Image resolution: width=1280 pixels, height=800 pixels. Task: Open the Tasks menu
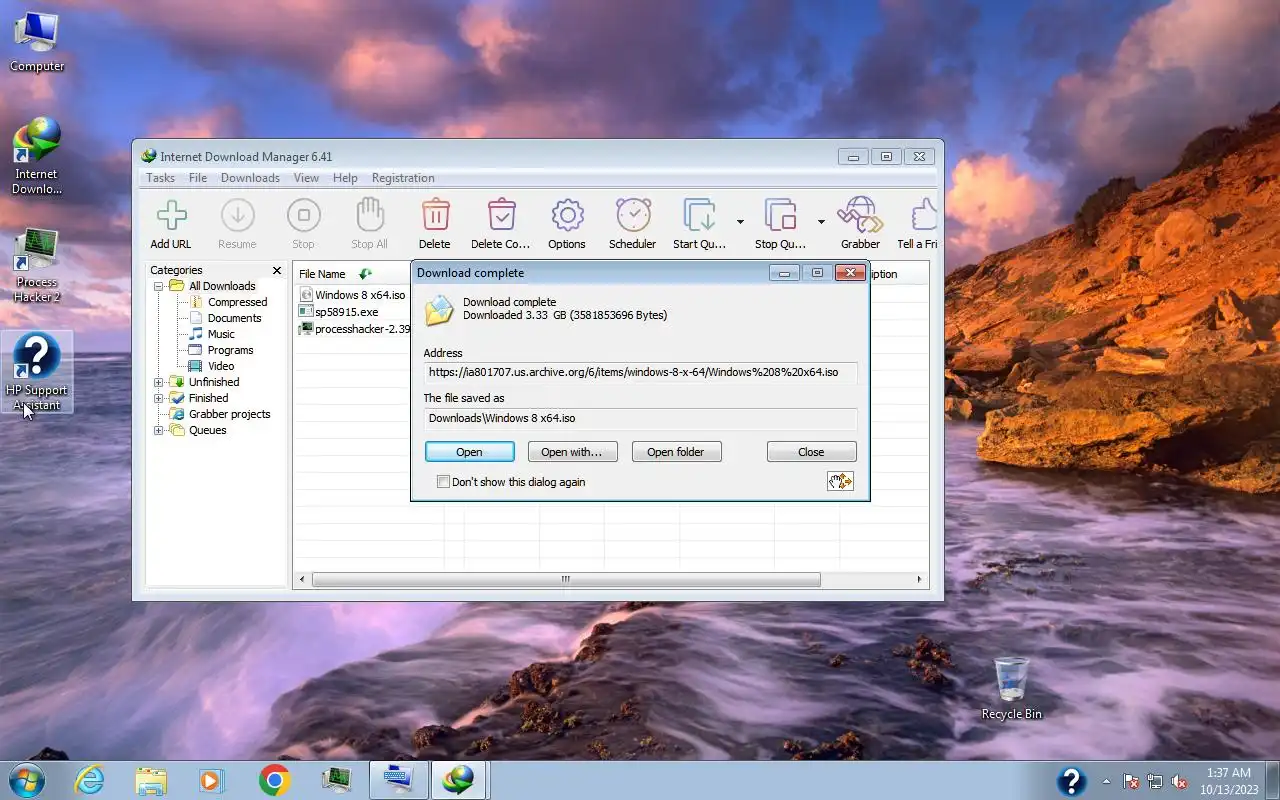[x=160, y=178]
